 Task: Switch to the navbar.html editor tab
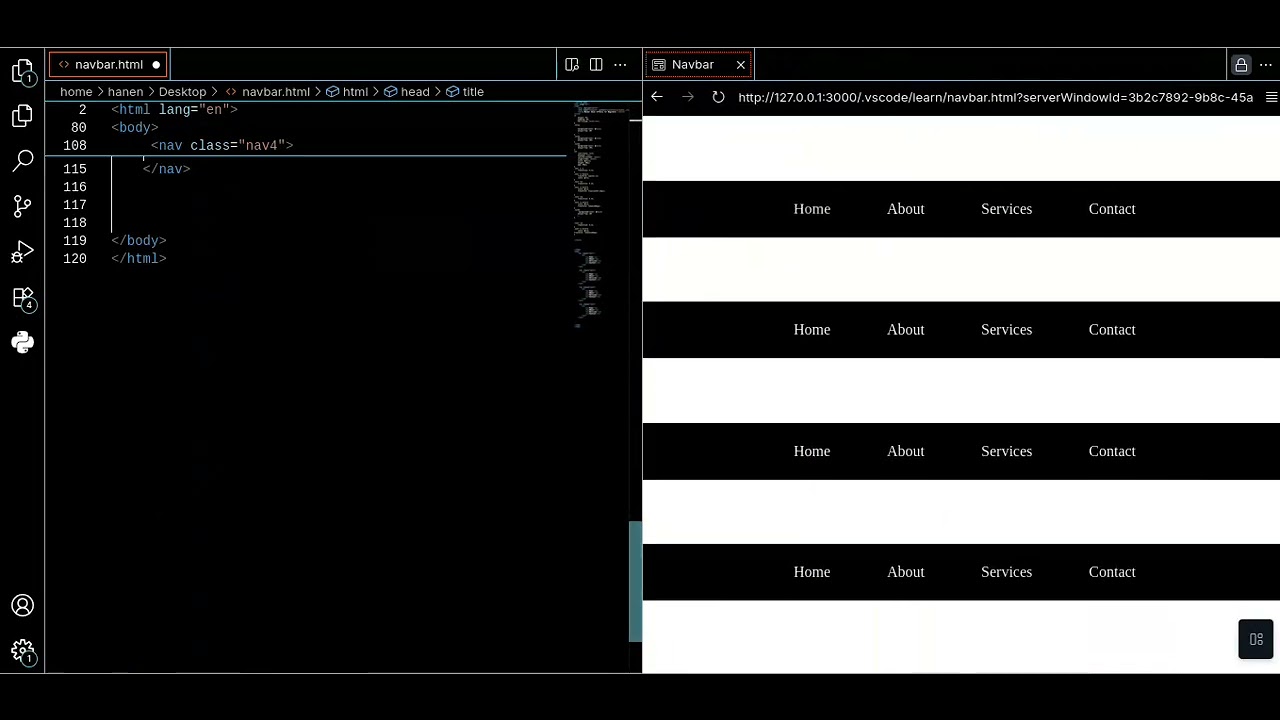click(x=108, y=64)
